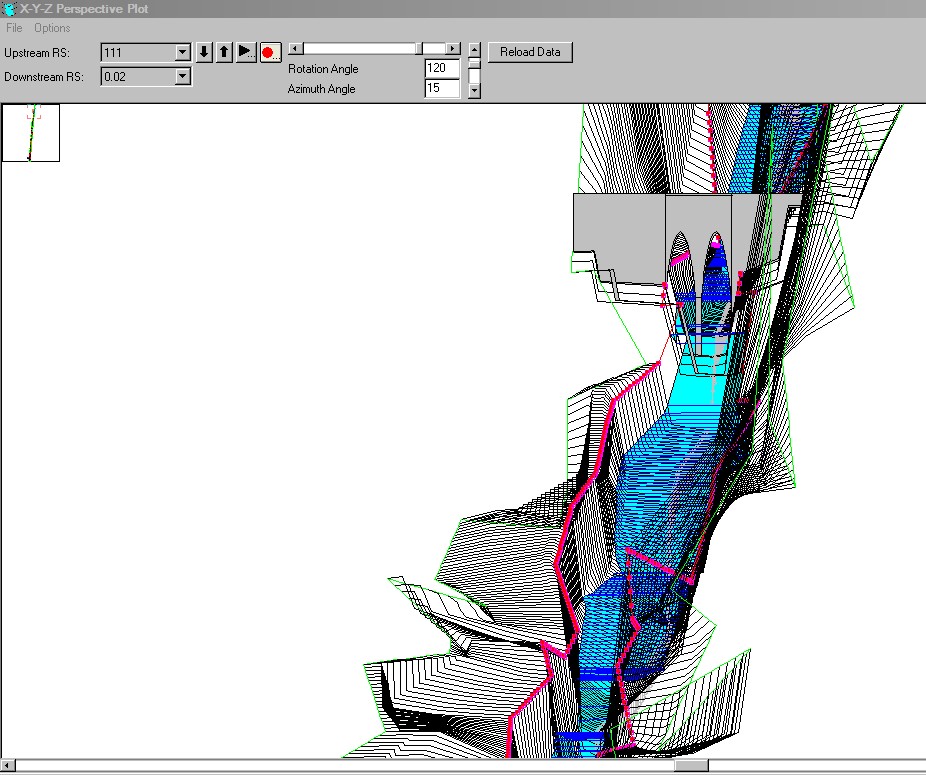926x775 pixels.
Task: Click the Reload Data button
Action: point(530,52)
